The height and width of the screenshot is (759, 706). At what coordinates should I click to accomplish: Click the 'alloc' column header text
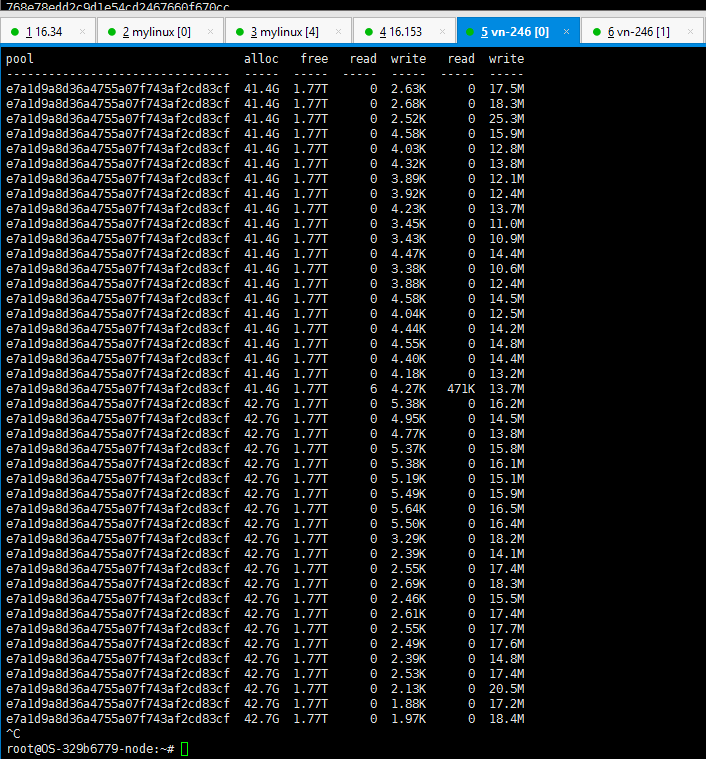coord(261,59)
